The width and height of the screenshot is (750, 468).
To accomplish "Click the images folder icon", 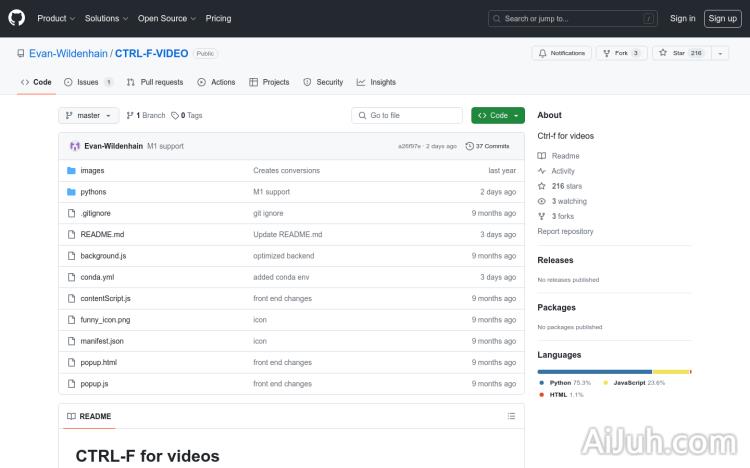I will coord(71,171).
